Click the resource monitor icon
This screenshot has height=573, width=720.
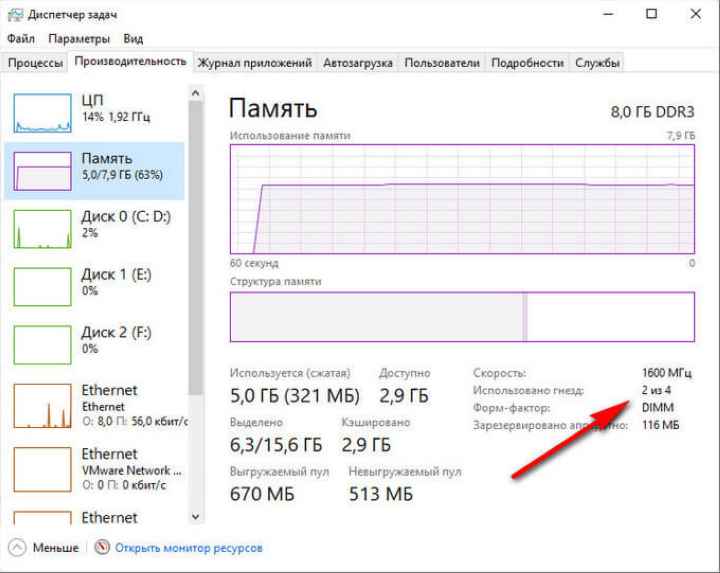click(x=102, y=547)
